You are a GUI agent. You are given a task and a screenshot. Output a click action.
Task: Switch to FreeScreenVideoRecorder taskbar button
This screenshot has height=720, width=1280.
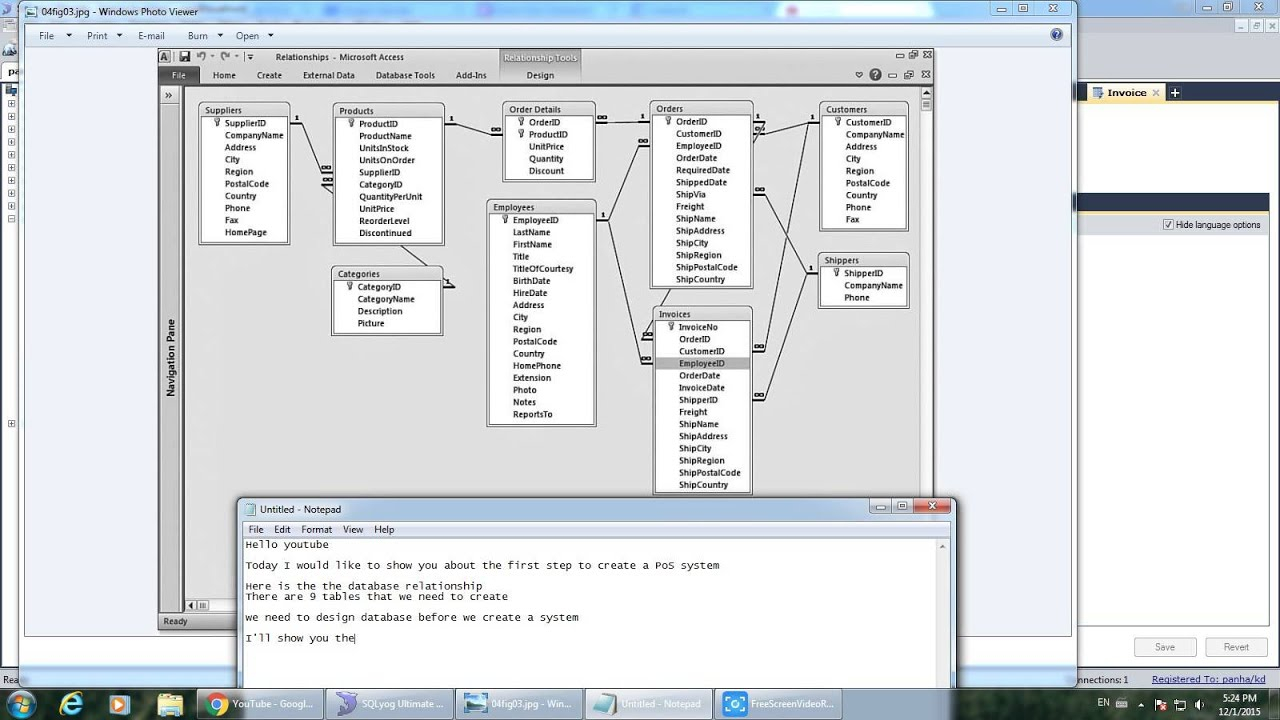pyautogui.click(x=778, y=704)
